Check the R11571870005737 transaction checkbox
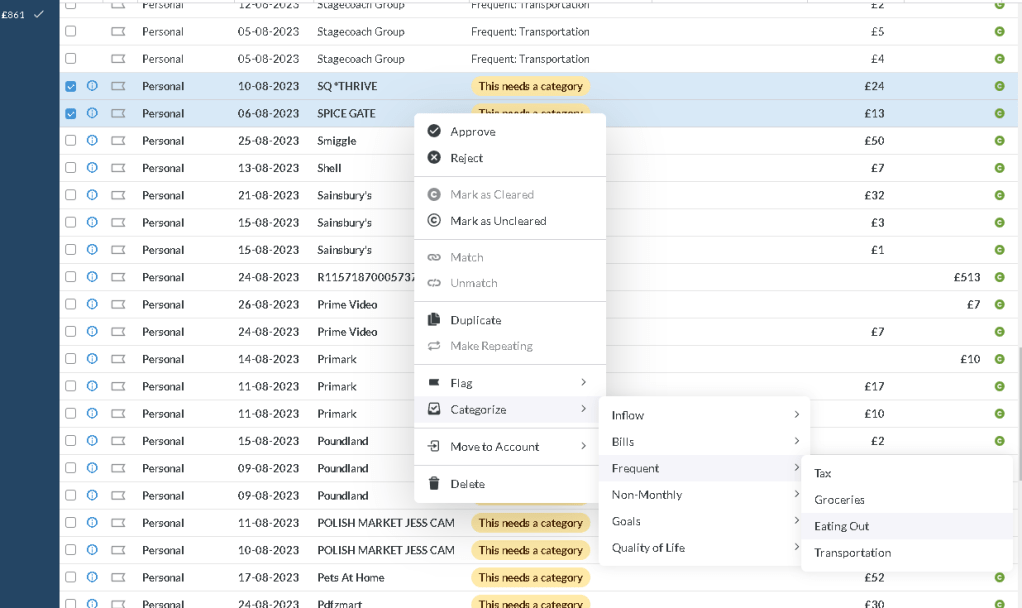 (70, 276)
